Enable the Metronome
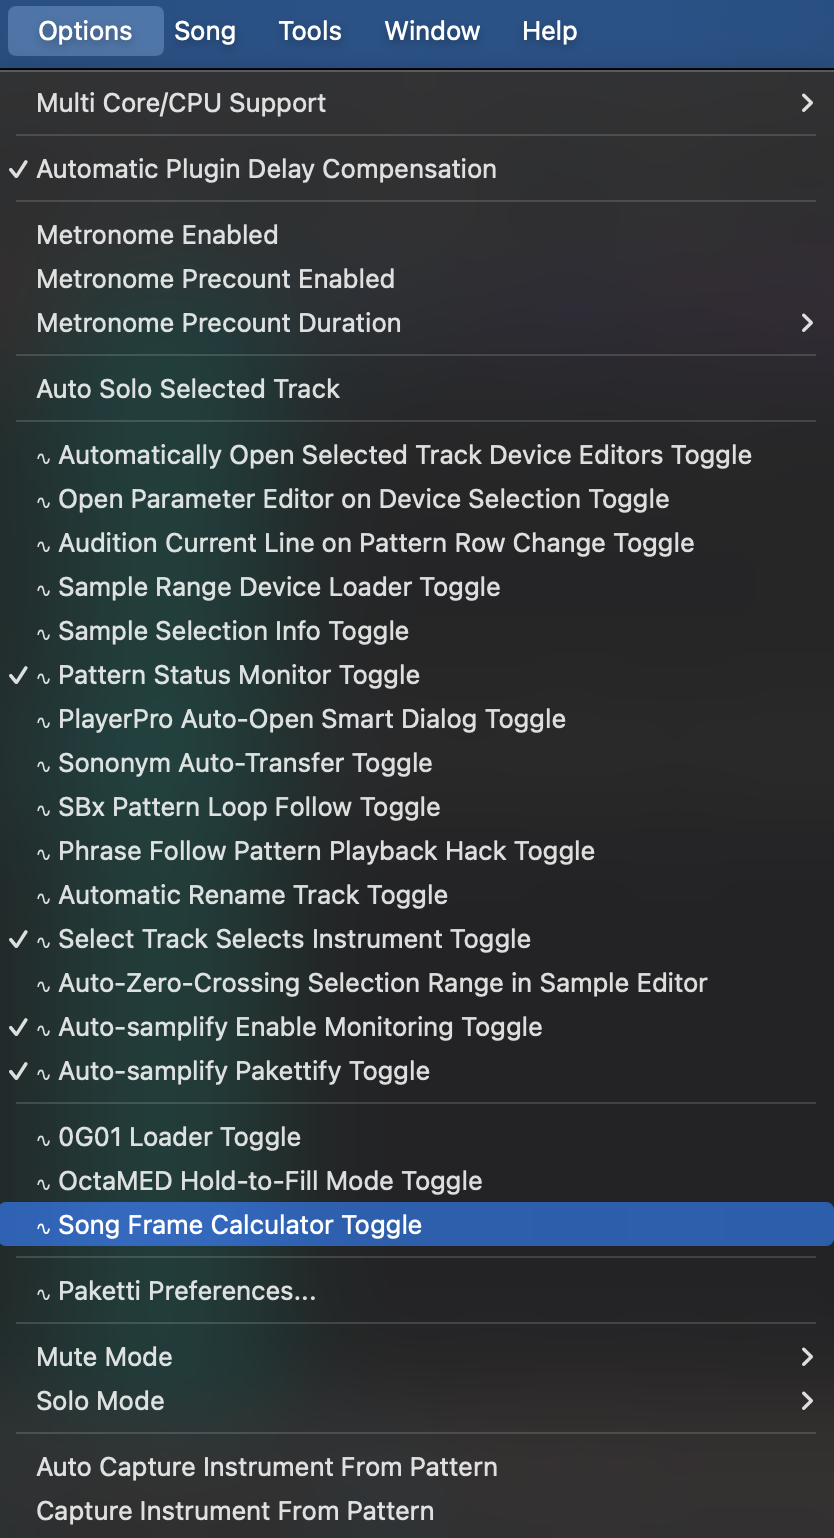 click(158, 235)
